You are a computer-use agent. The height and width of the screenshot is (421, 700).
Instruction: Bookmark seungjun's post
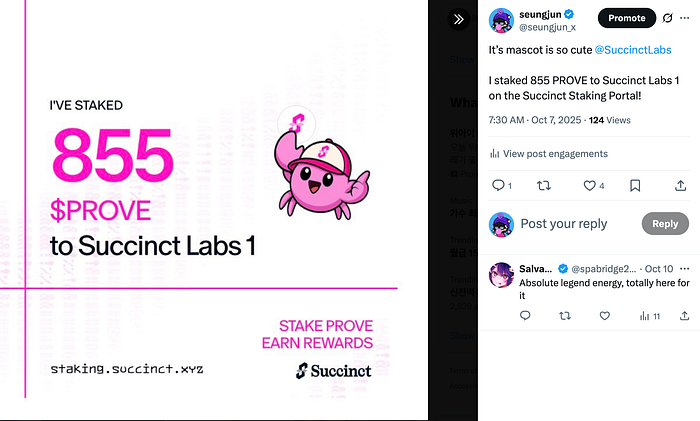[635, 185]
